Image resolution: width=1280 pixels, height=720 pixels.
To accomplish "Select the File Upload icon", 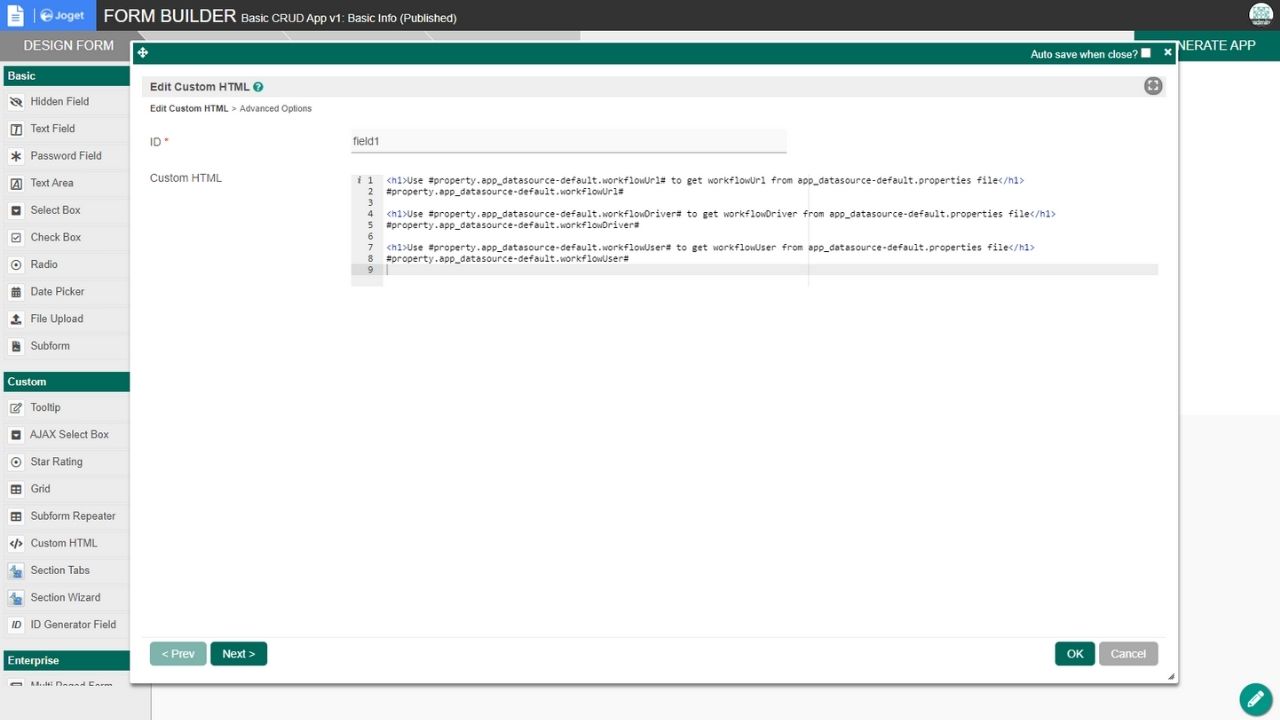I will tap(16, 319).
